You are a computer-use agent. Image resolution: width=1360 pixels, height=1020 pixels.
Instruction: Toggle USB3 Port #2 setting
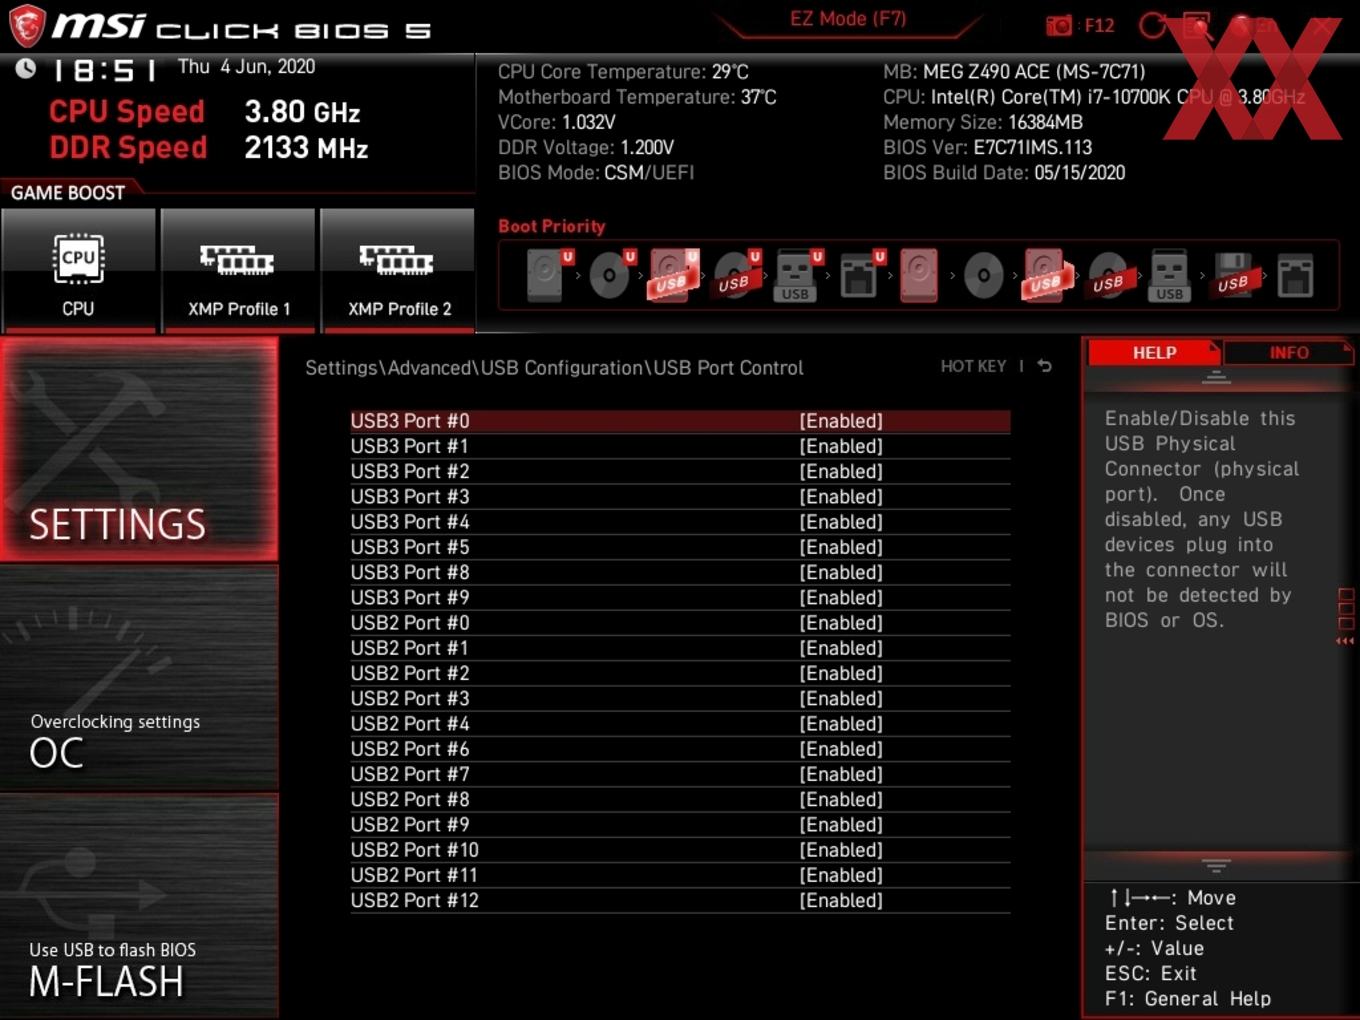click(680, 471)
